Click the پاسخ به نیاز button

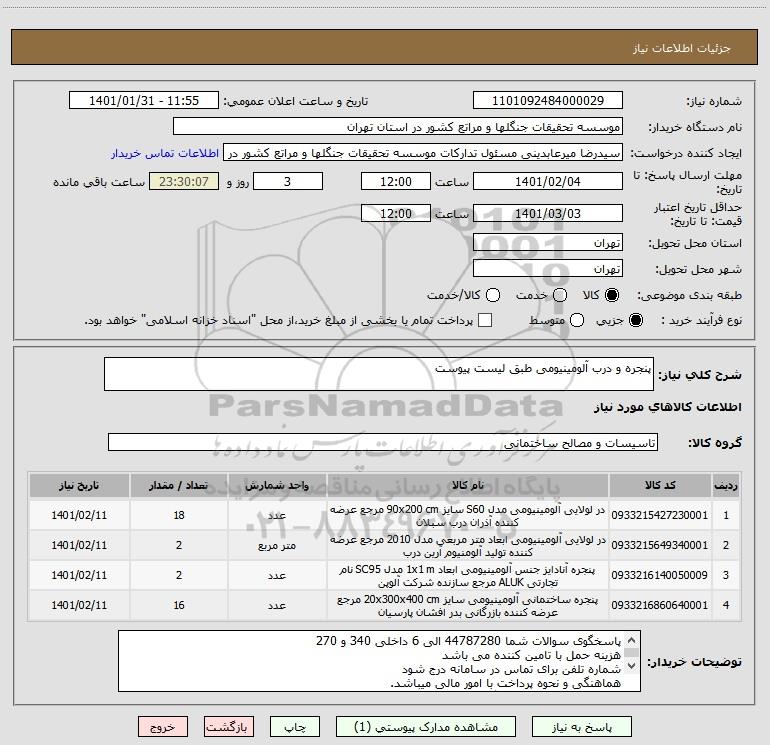coord(581,727)
